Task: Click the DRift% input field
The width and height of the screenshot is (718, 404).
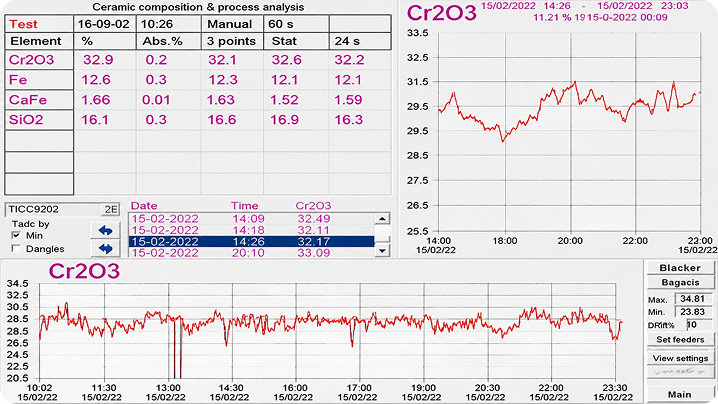Action: pos(699,325)
